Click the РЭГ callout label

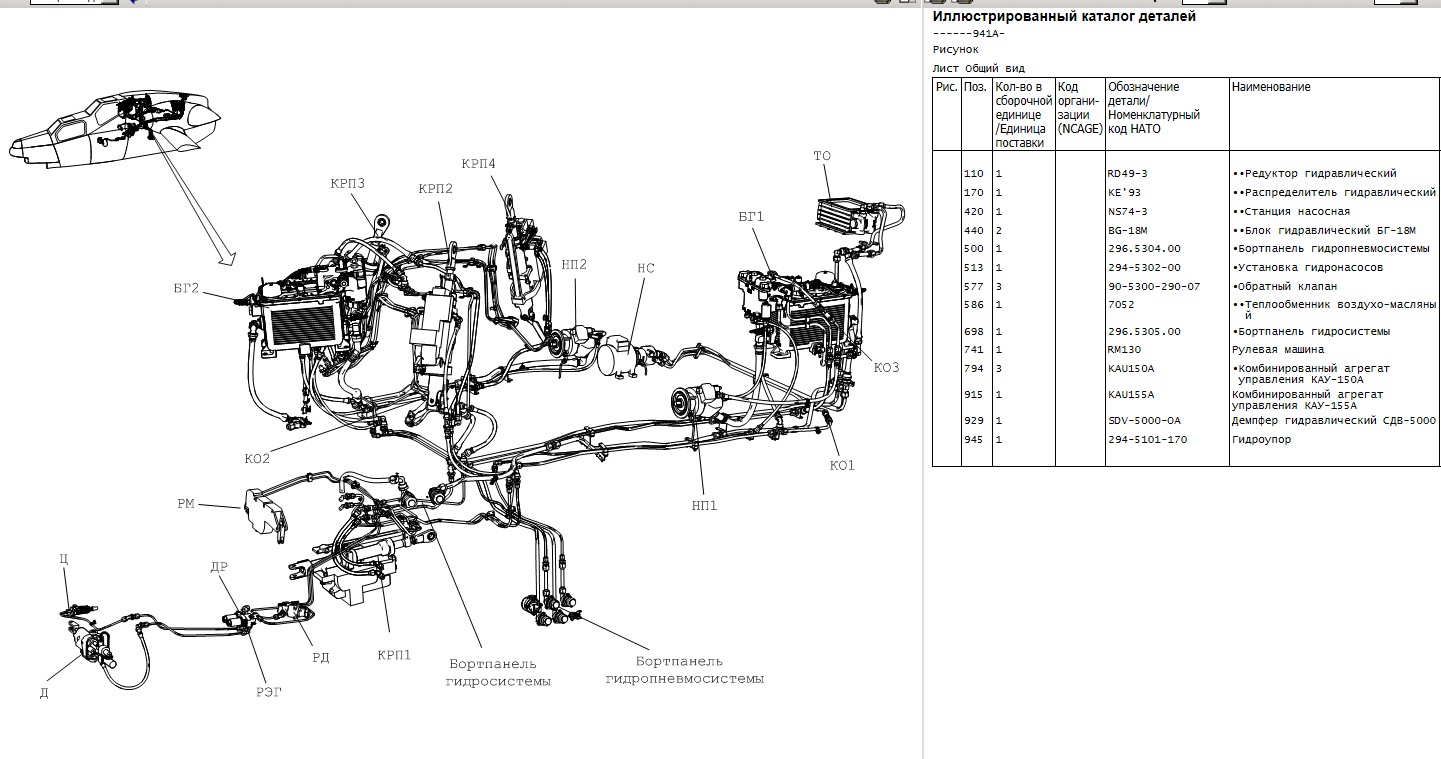coord(270,692)
